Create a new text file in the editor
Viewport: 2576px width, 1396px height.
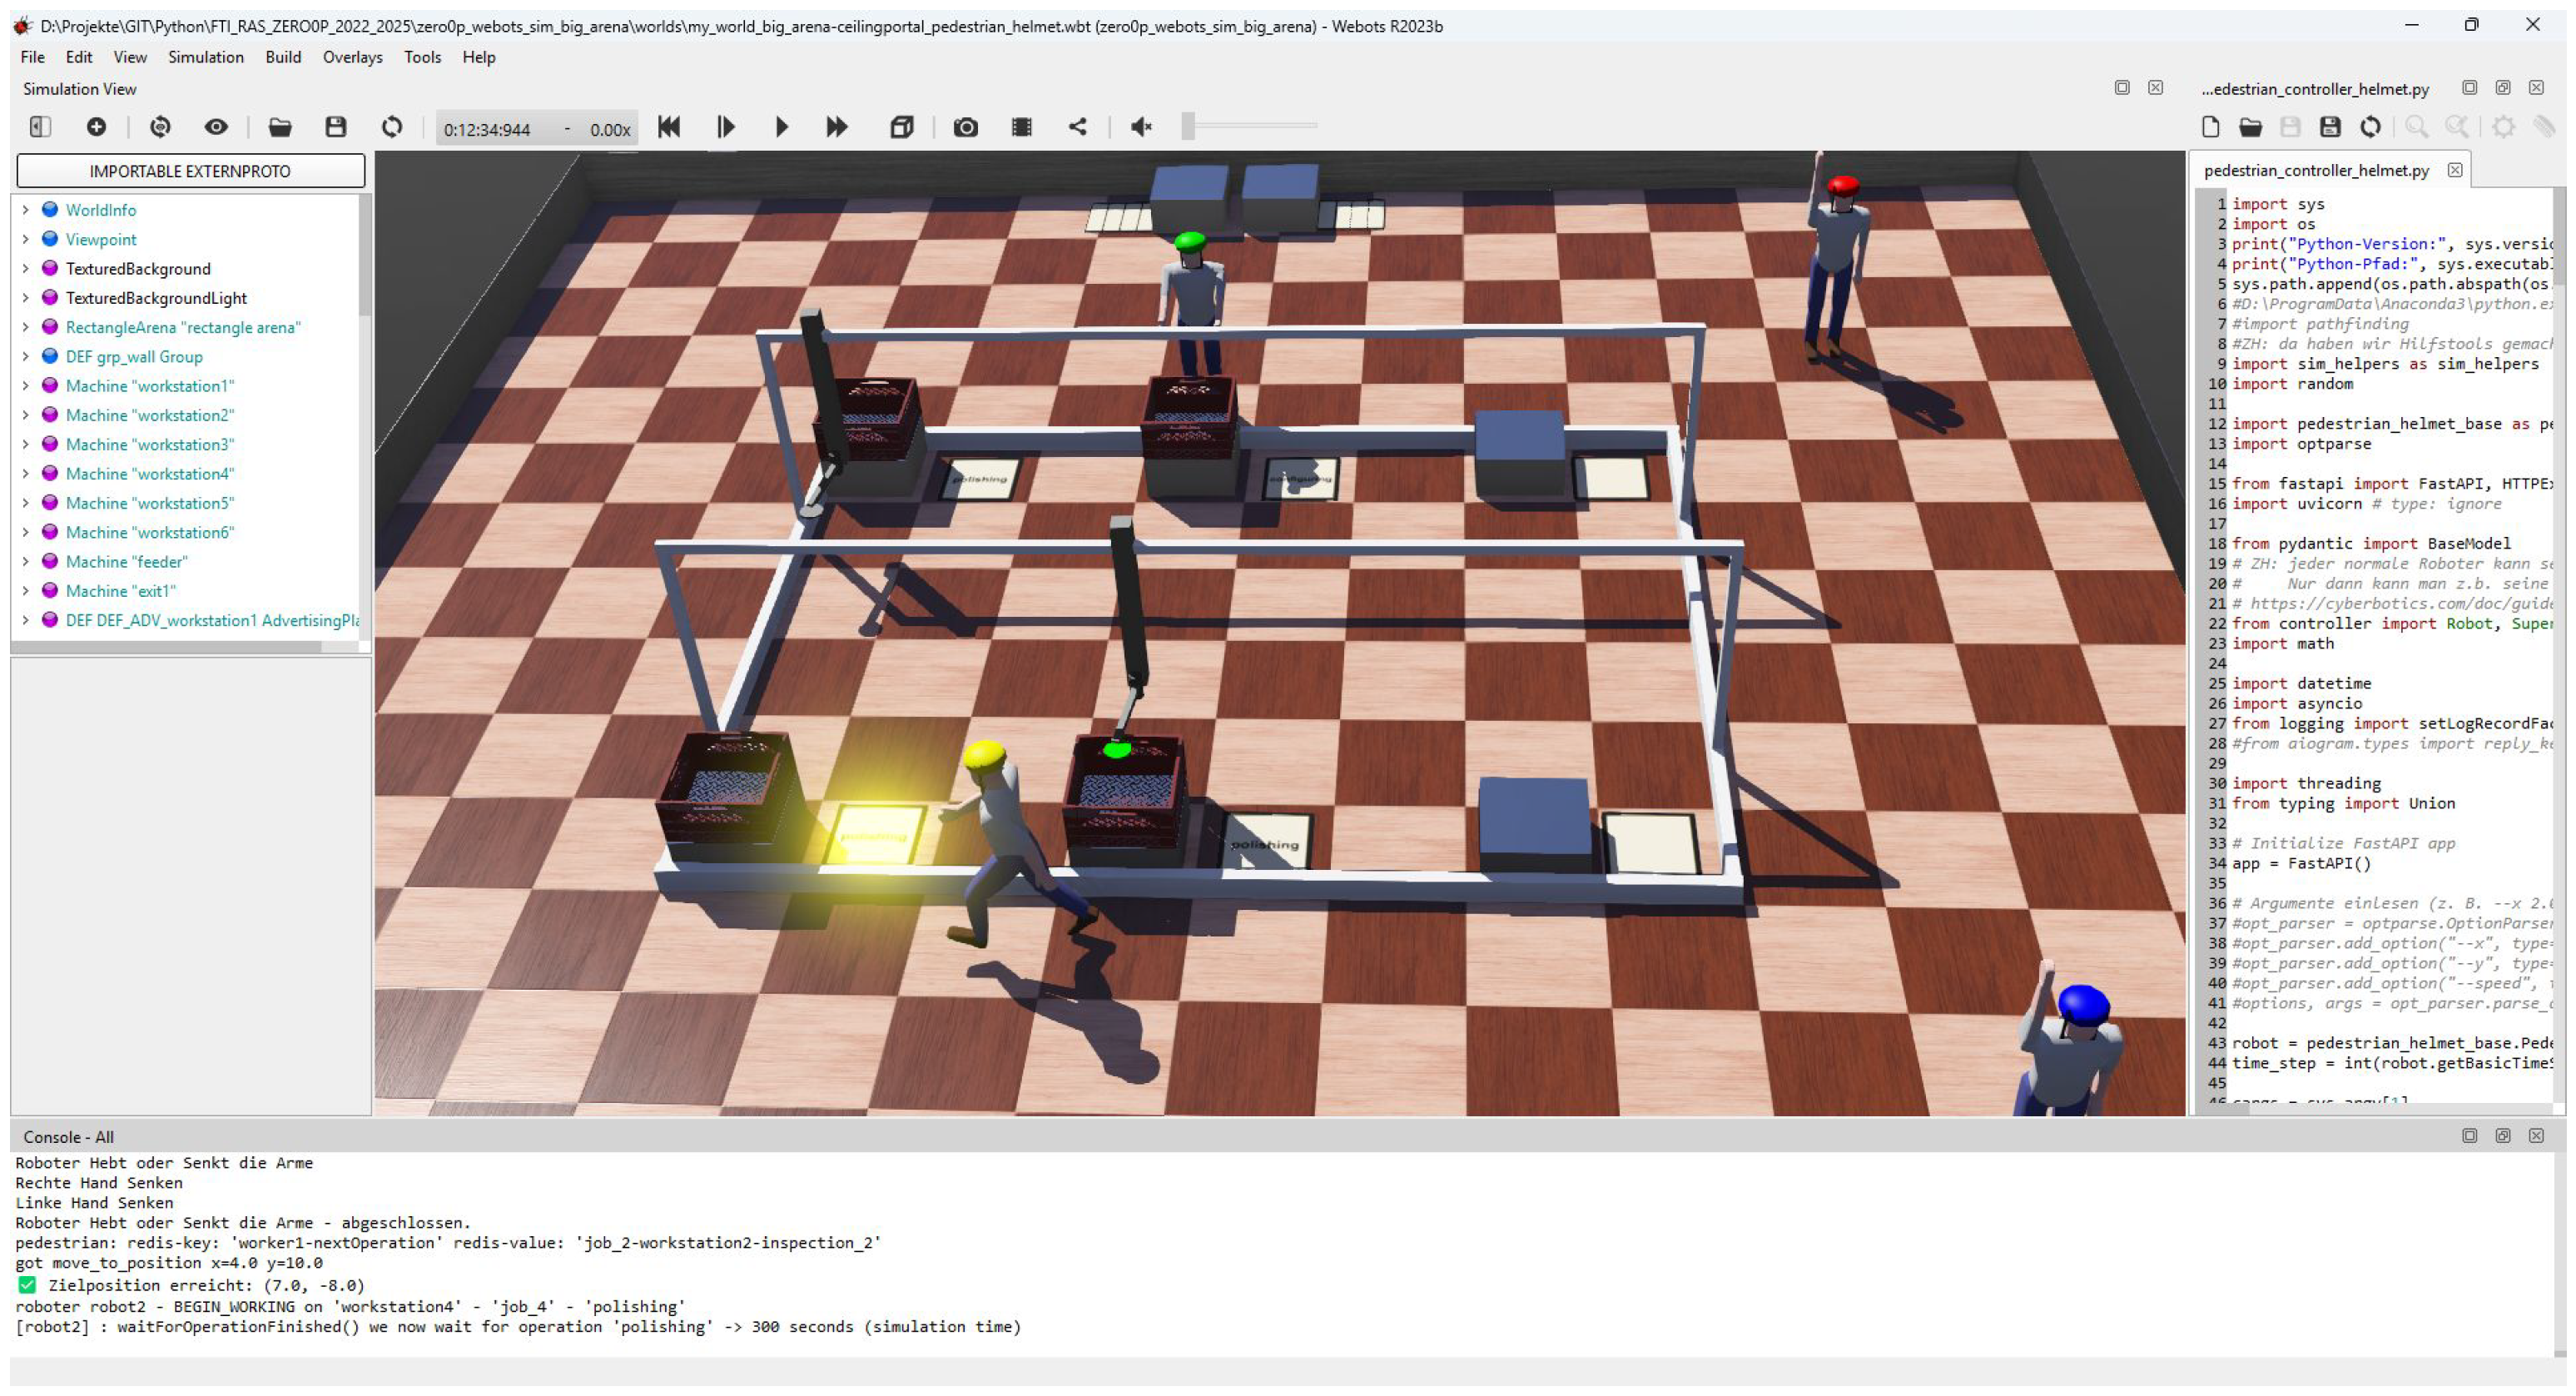tap(2210, 127)
